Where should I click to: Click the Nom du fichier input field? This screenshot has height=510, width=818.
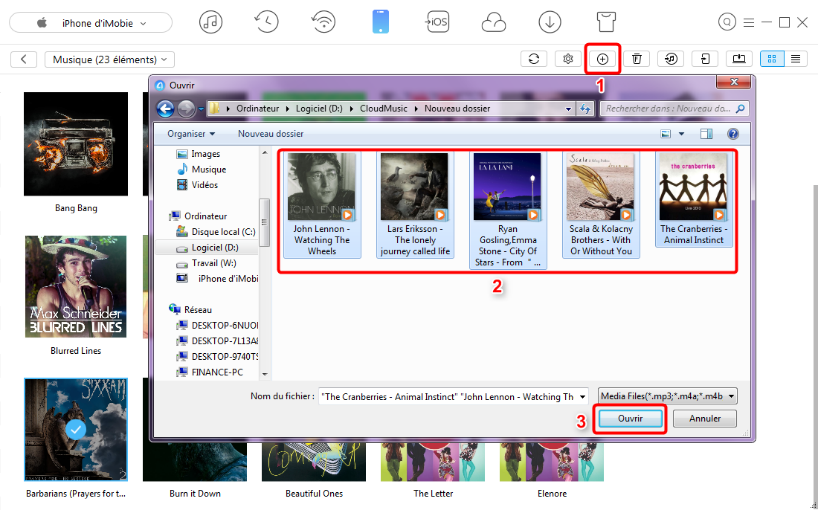[x=447, y=396]
